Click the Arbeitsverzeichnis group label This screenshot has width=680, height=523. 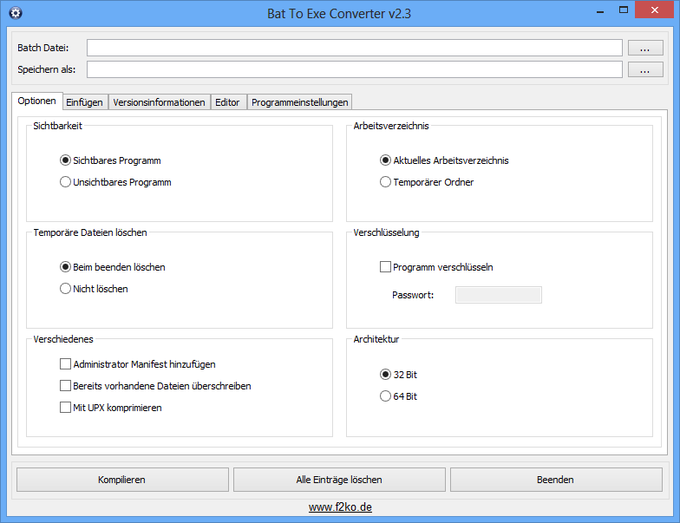391,126
